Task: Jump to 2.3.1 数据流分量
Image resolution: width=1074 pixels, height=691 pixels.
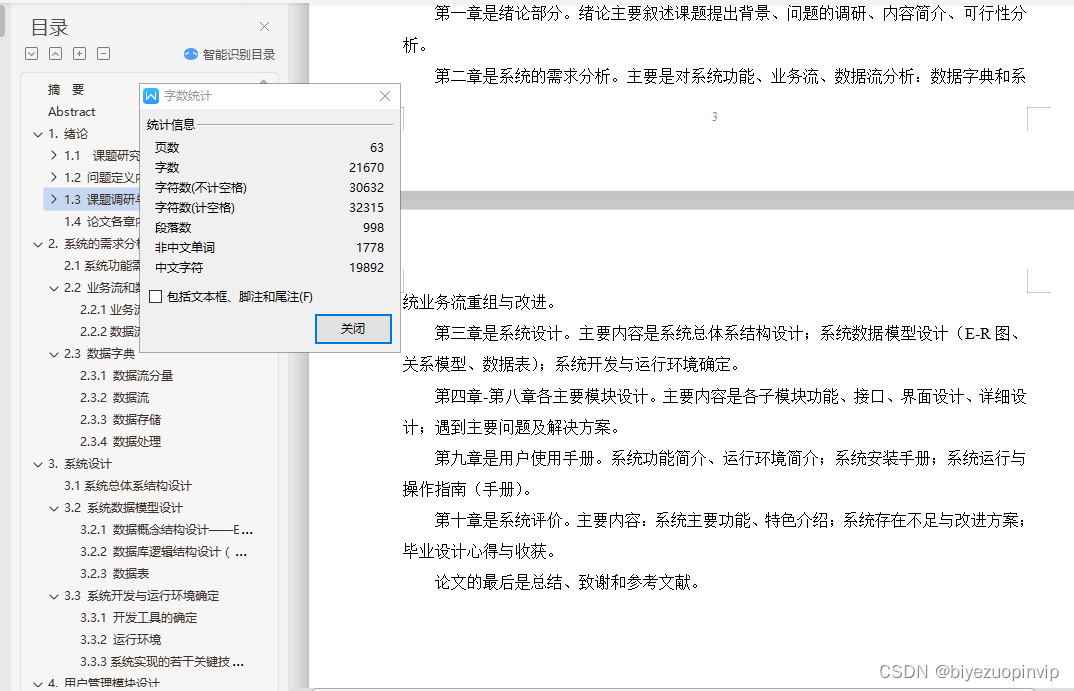Action: [x=127, y=375]
